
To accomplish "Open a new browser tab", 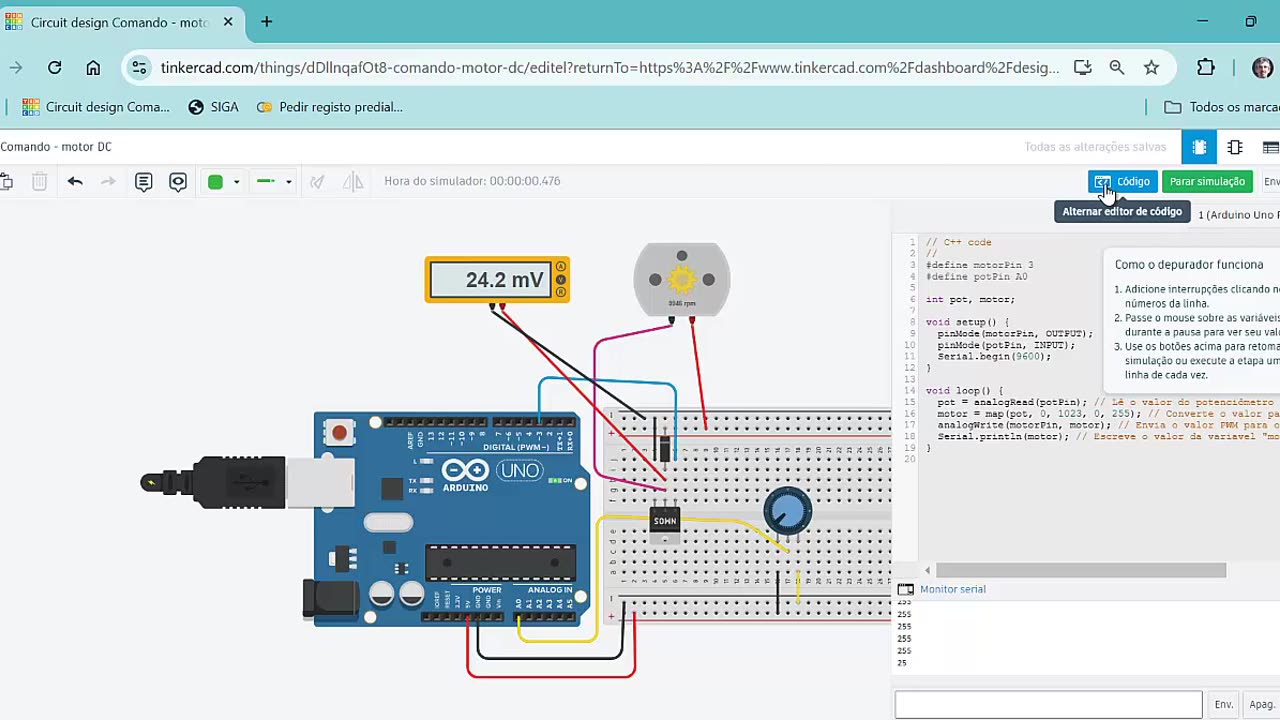I will coord(266,22).
